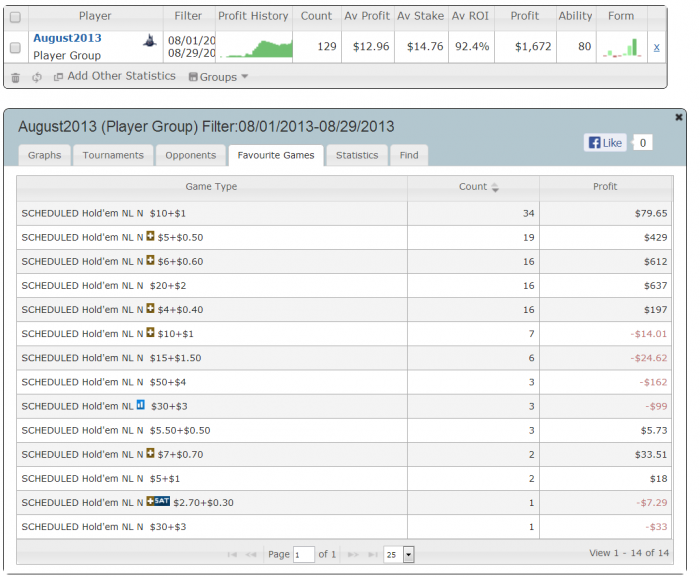Click the $612 profit cell

point(605,262)
